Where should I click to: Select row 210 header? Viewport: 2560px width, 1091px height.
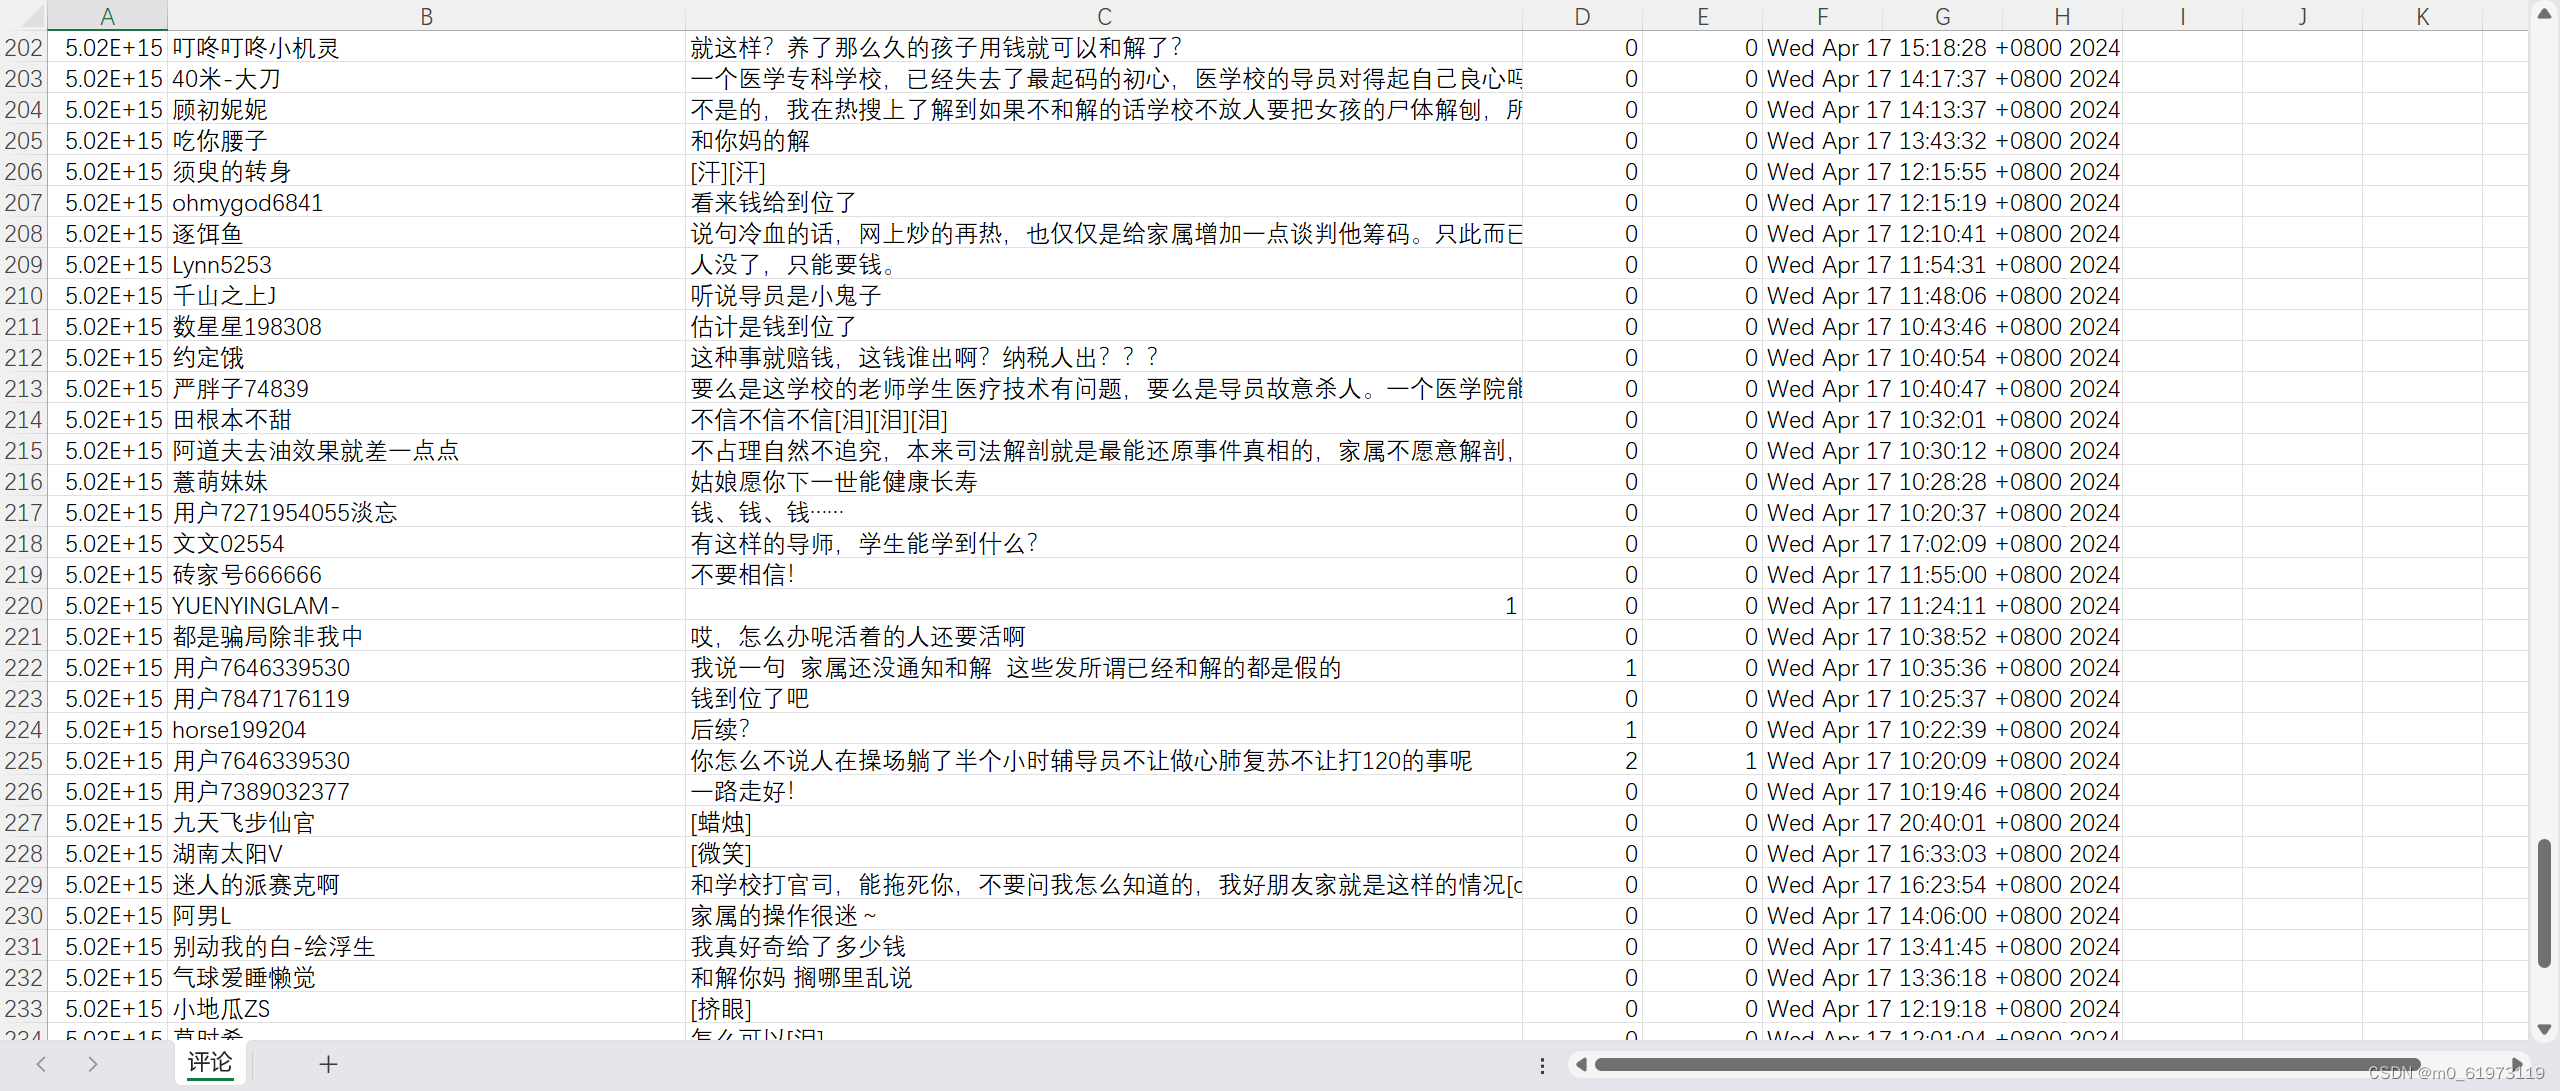click(23, 296)
